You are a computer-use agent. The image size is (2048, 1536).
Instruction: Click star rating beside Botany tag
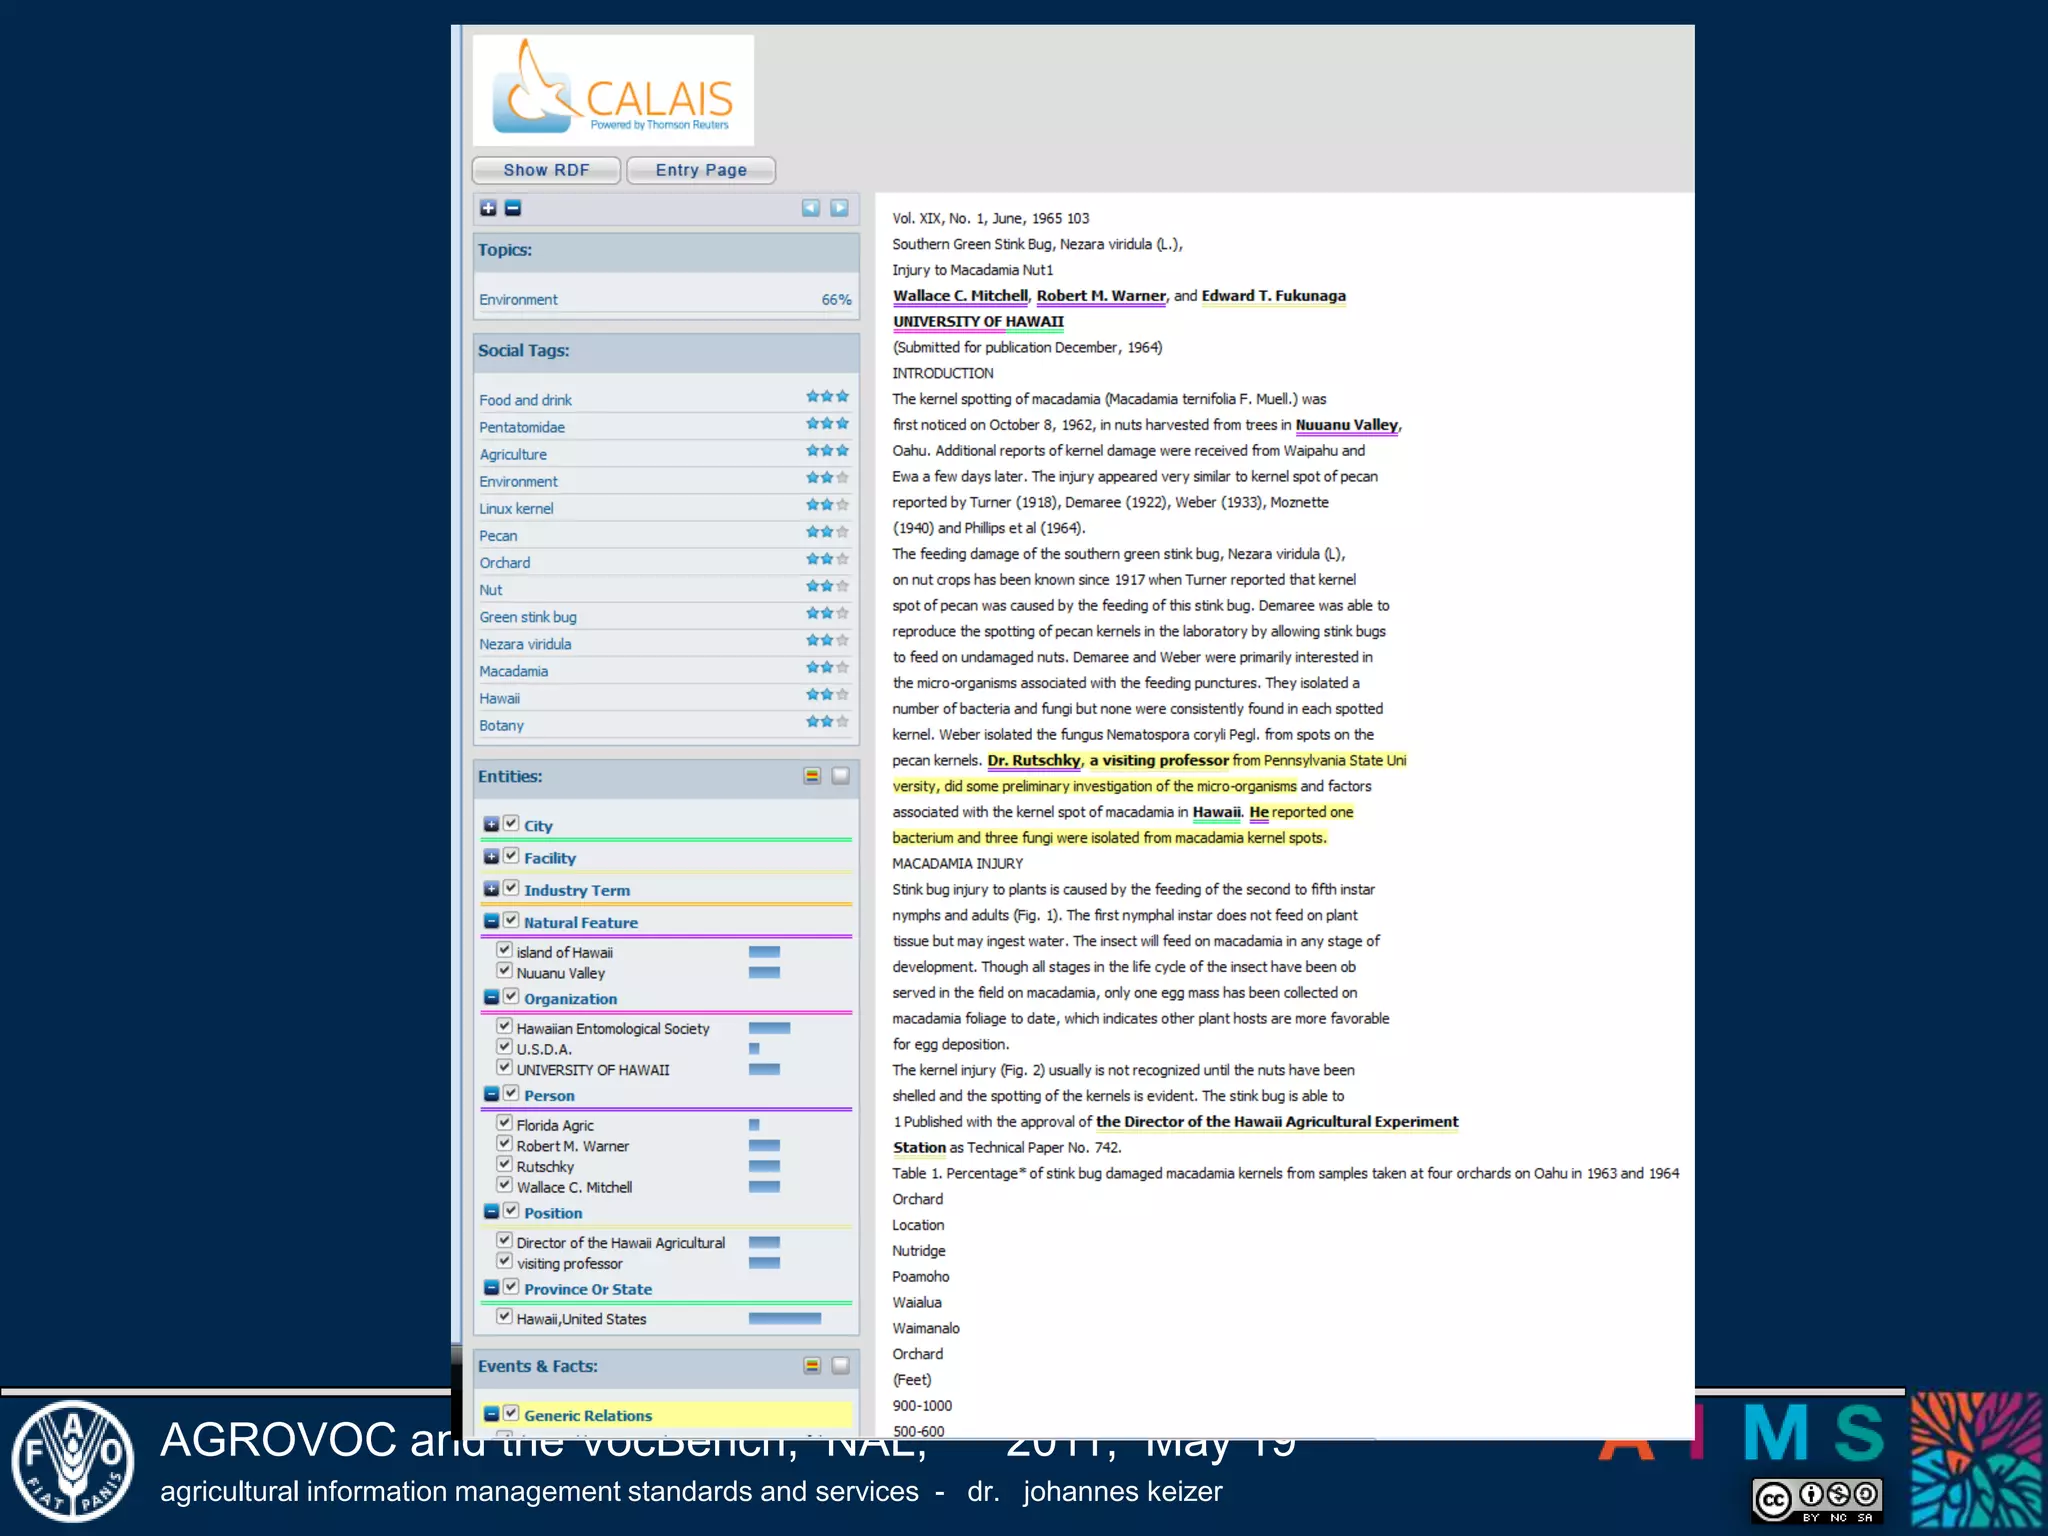click(828, 722)
